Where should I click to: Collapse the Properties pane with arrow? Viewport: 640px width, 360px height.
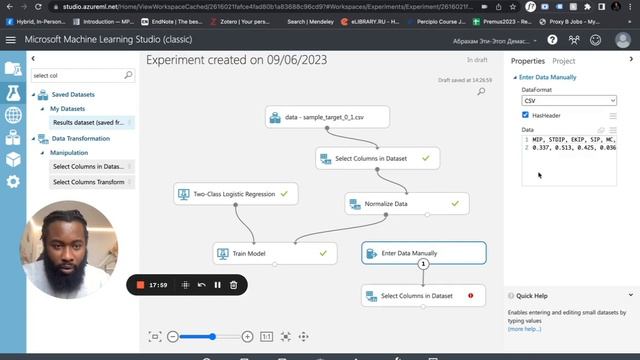click(x=631, y=59)
